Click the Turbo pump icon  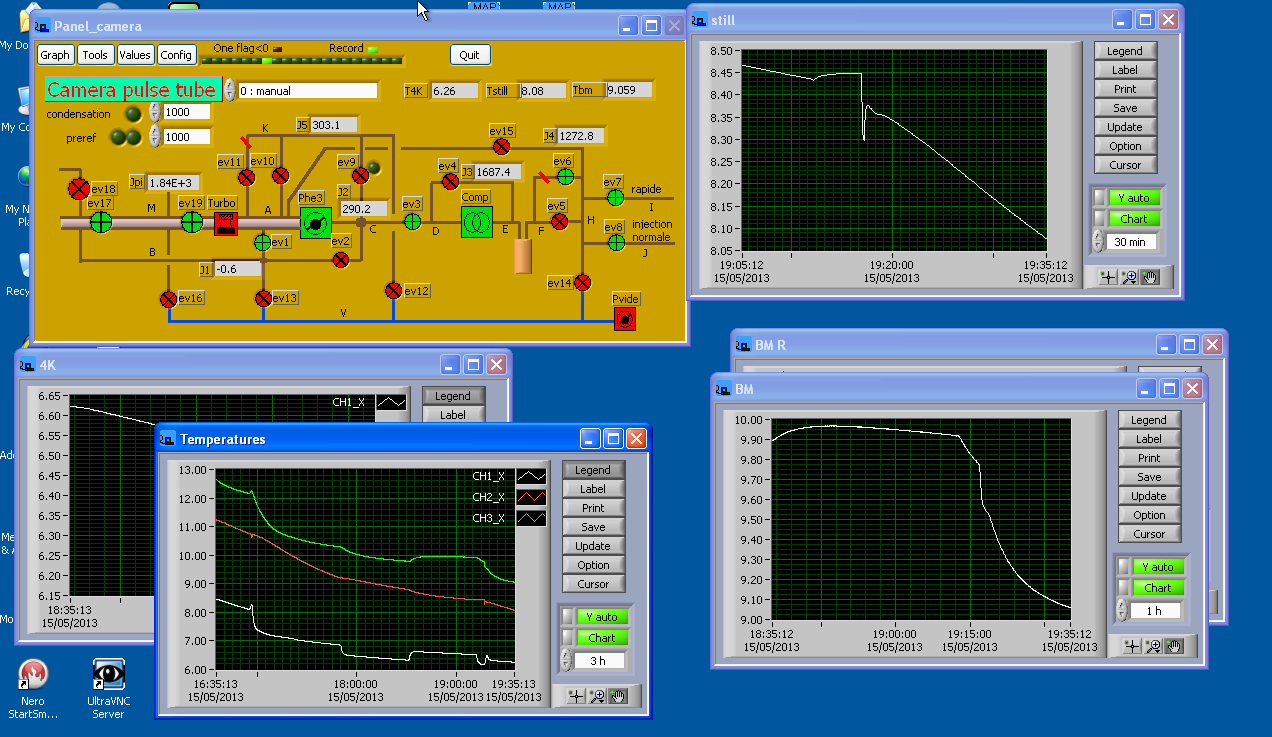coord(226,223)
